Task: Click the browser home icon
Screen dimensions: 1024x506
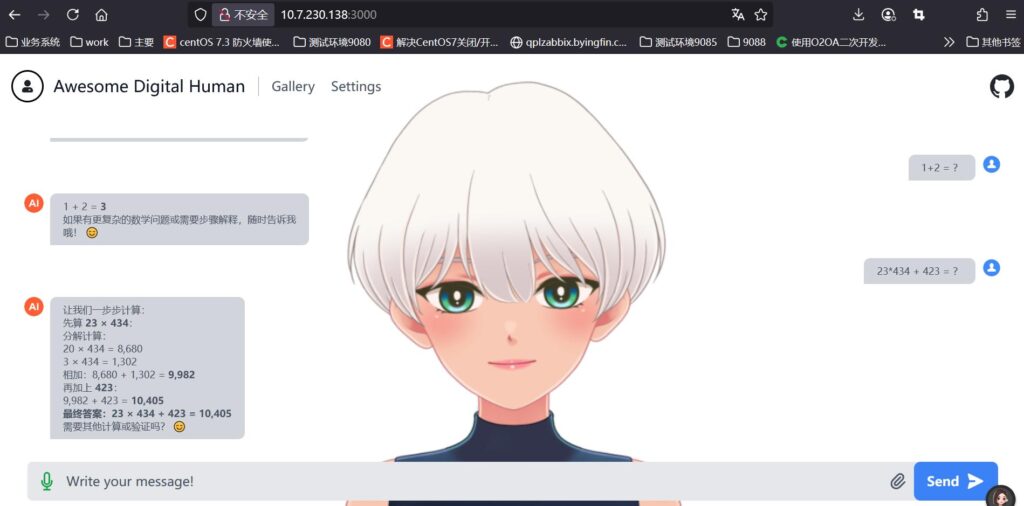Action: pyautogui.click(x=101, y=15)
